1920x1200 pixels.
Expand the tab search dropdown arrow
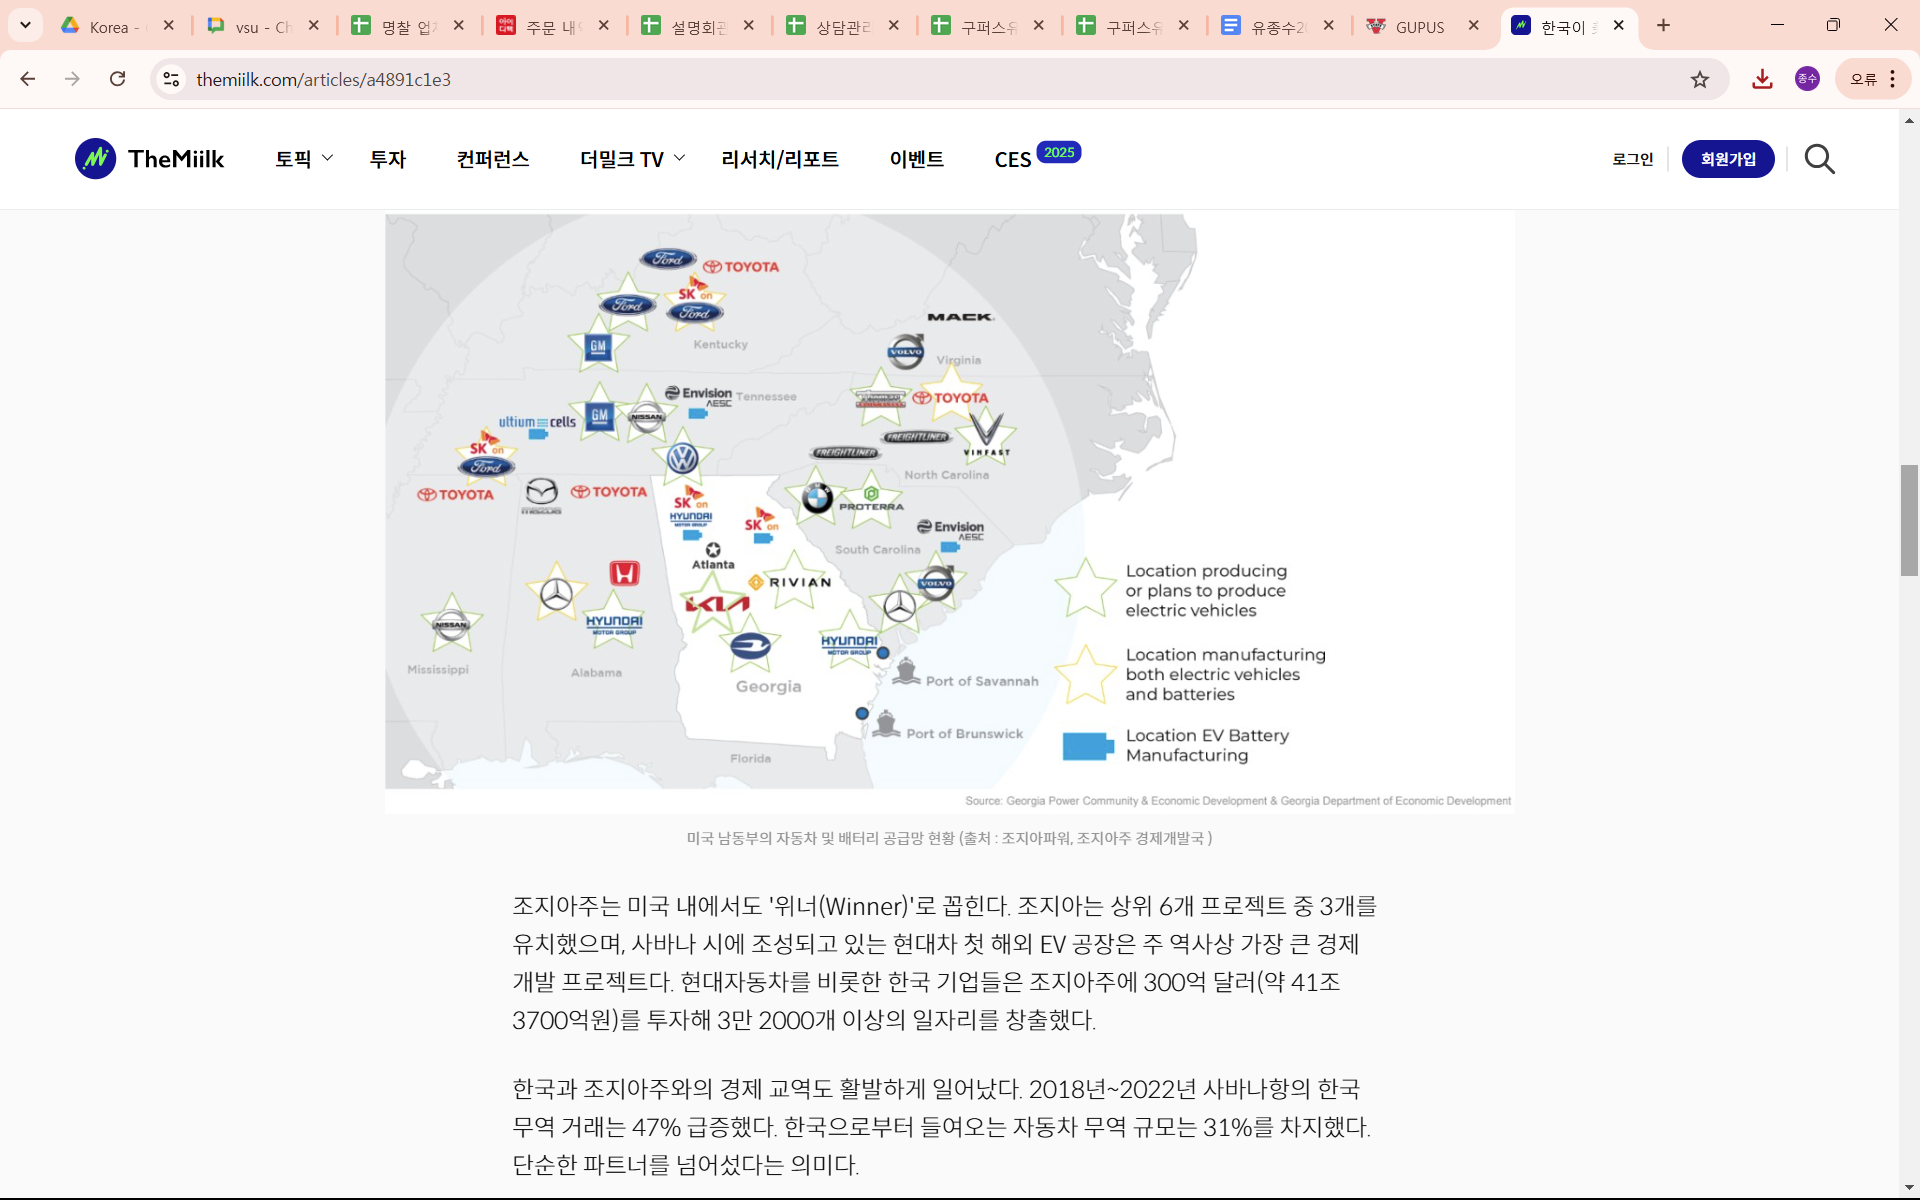click(x=25, y=25)
